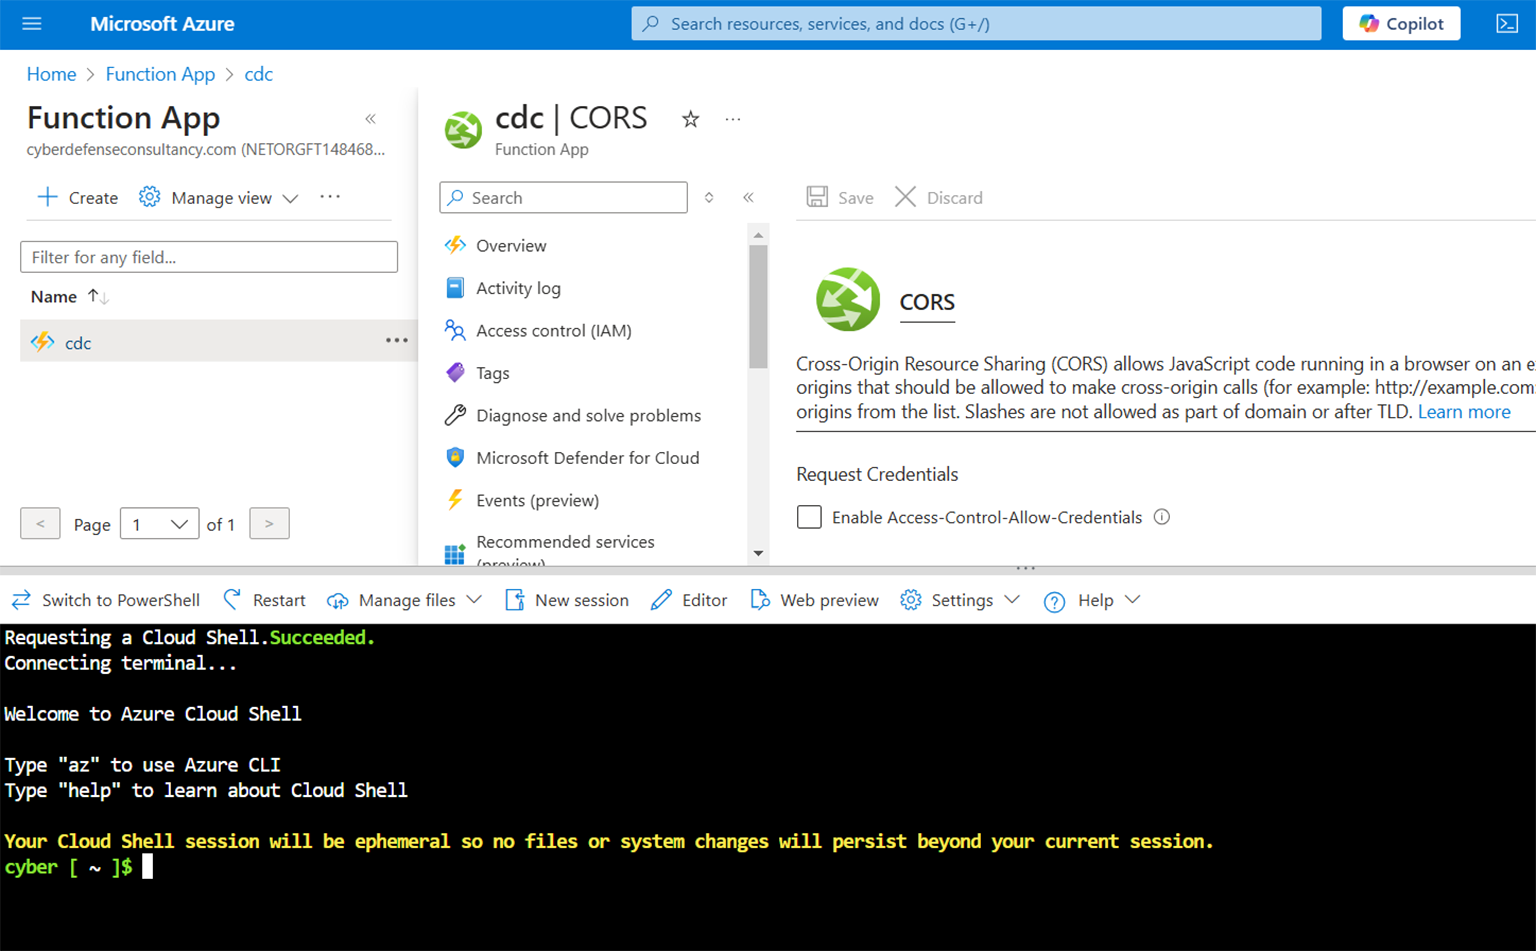Screen dimensions: 1536x951
Task: Click the menu scroll up arrow
Action: (758, 236)
